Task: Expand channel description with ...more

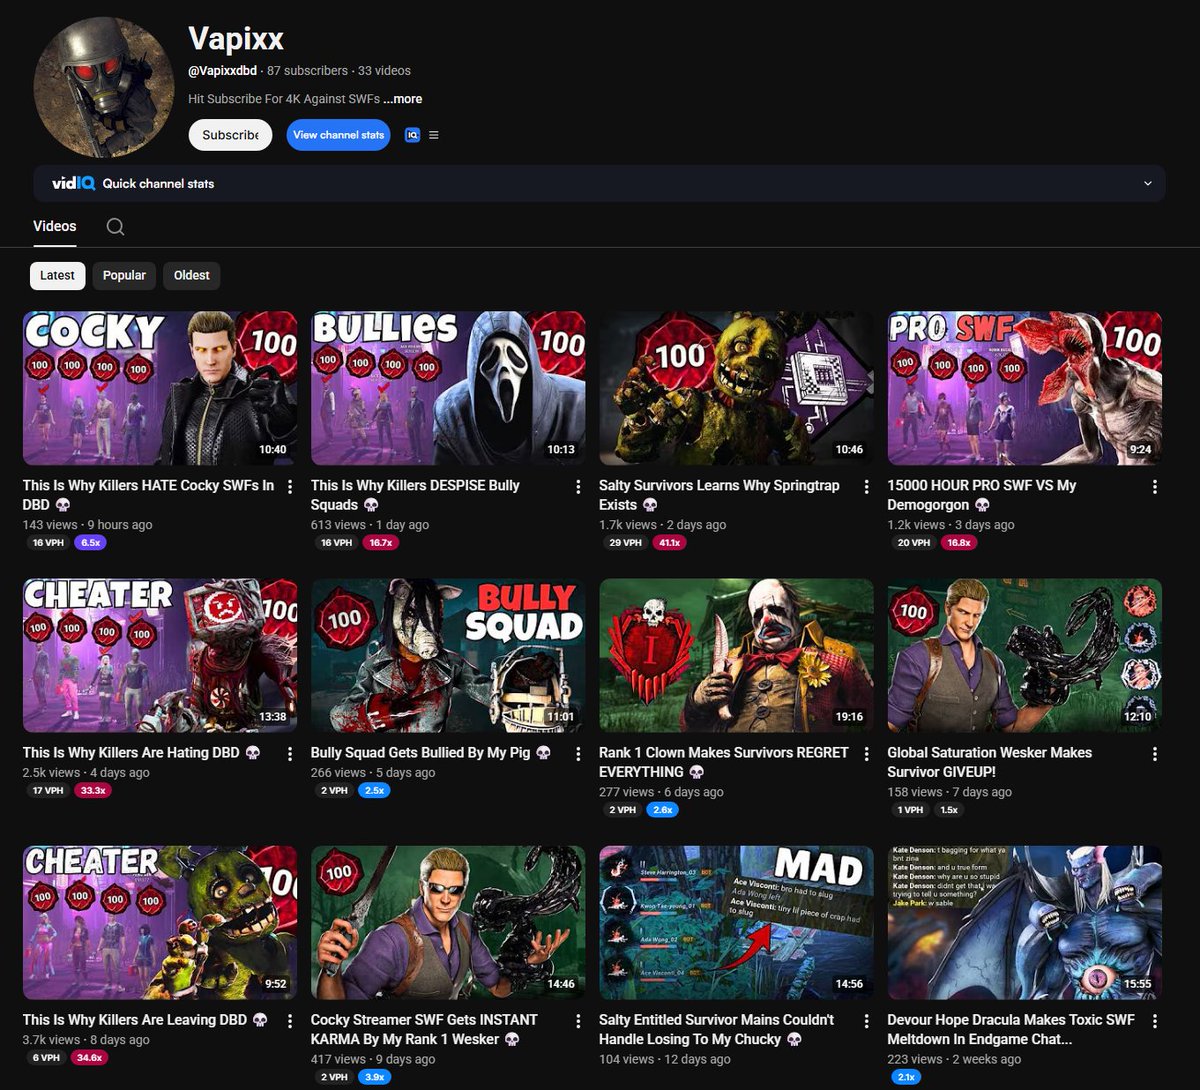Action: click(x=403, y=99)
